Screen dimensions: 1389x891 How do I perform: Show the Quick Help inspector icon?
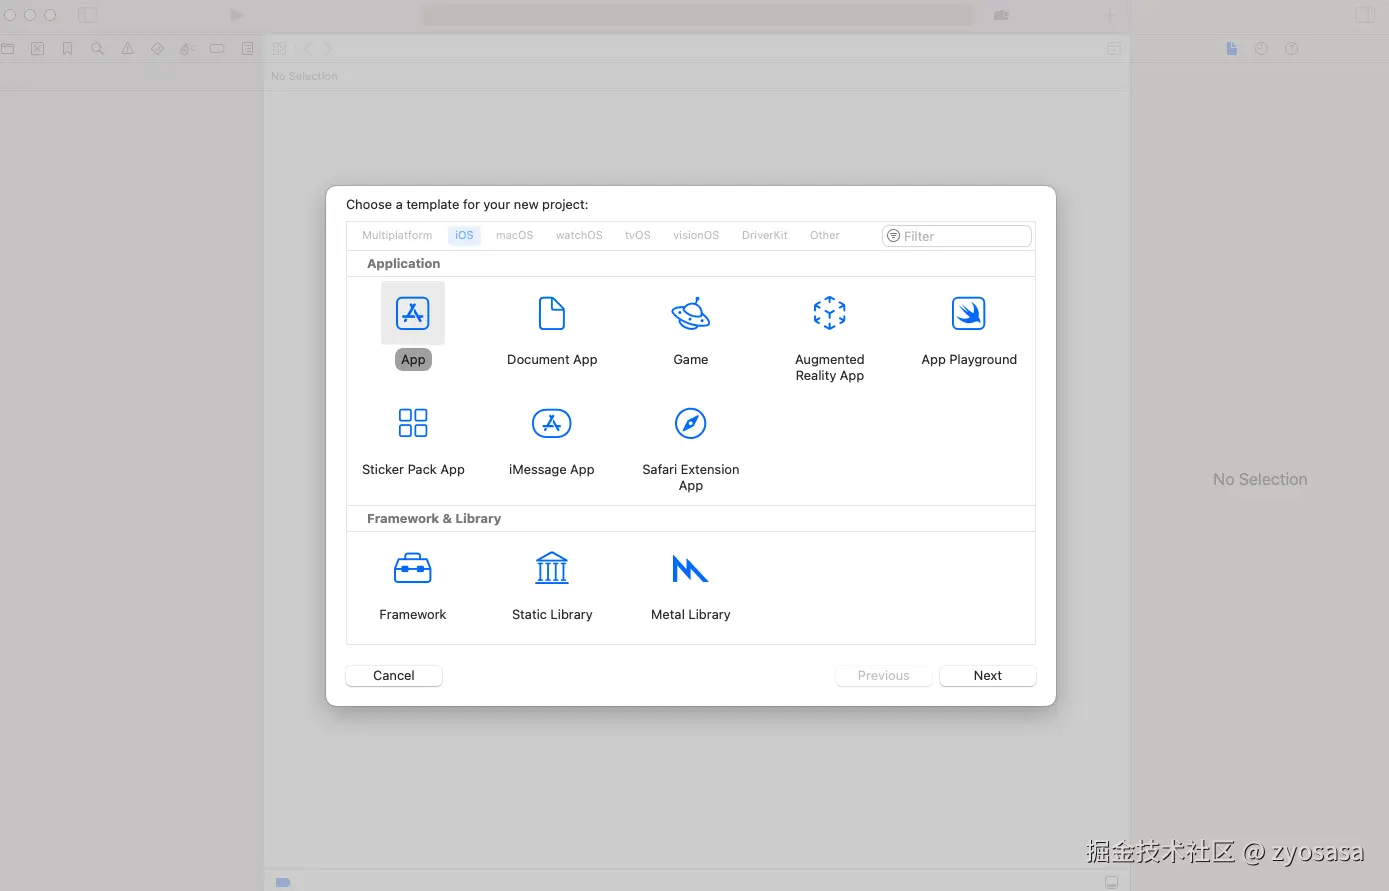point(1292,48)
